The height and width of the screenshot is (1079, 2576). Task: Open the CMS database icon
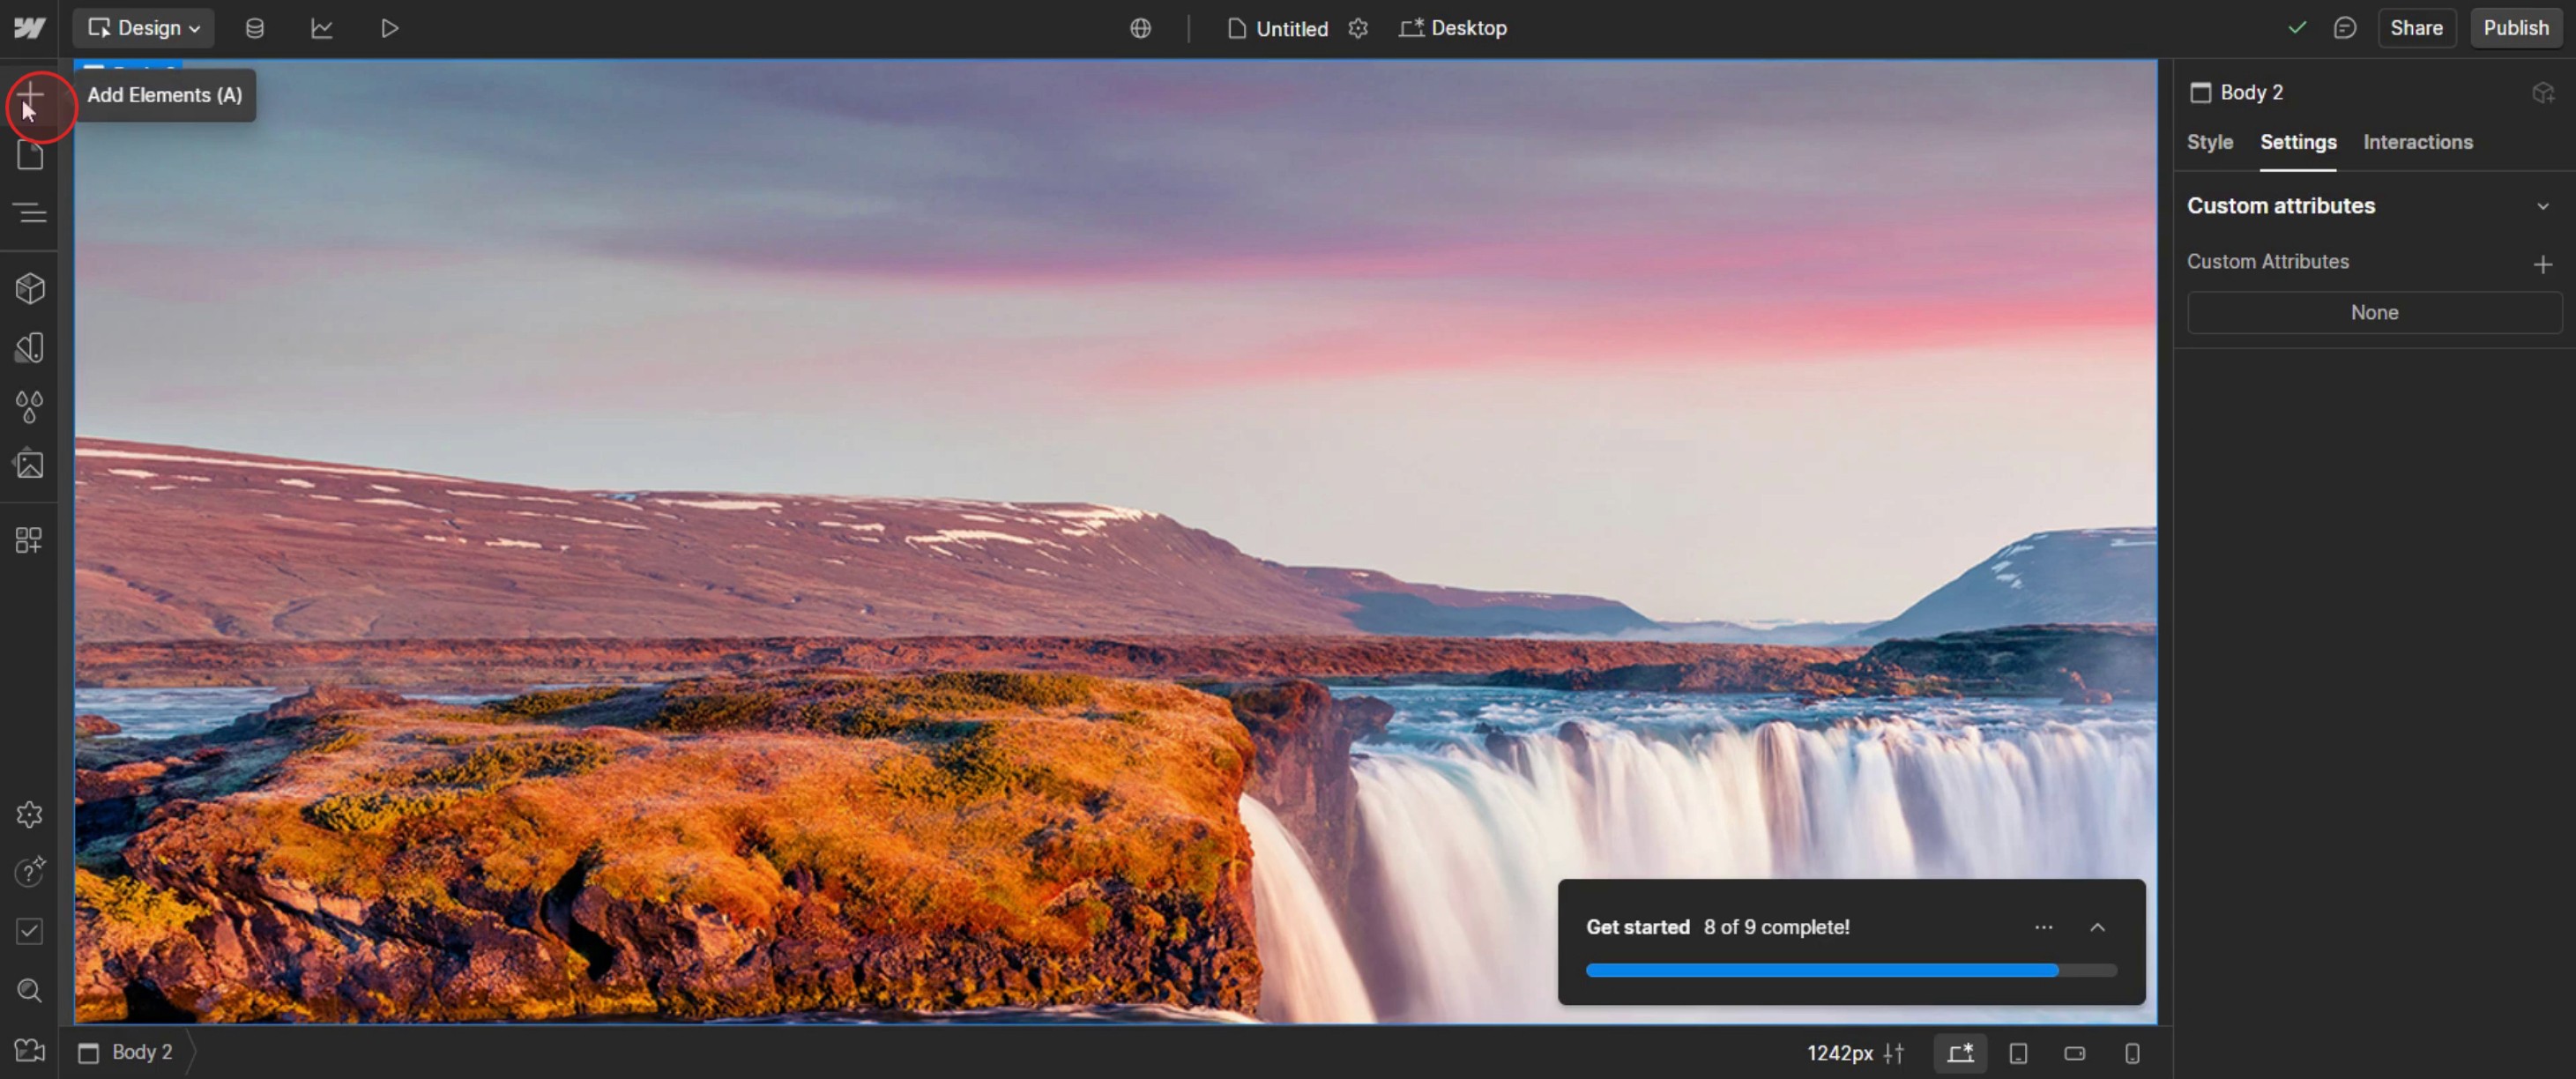[x=255, y=28]
